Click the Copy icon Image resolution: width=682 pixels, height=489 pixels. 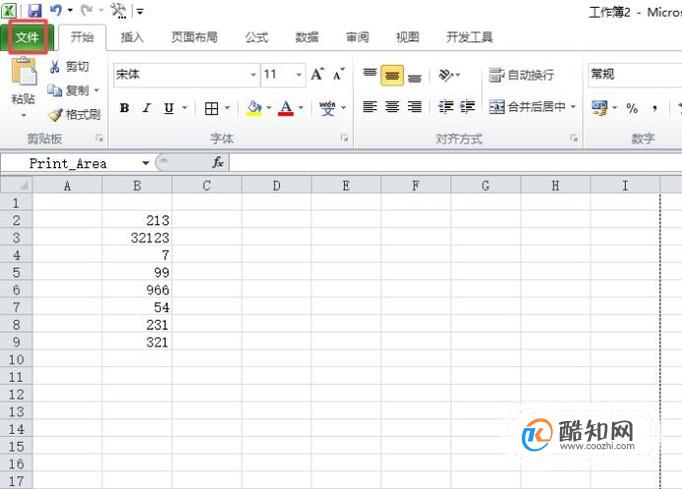[55, 90]
